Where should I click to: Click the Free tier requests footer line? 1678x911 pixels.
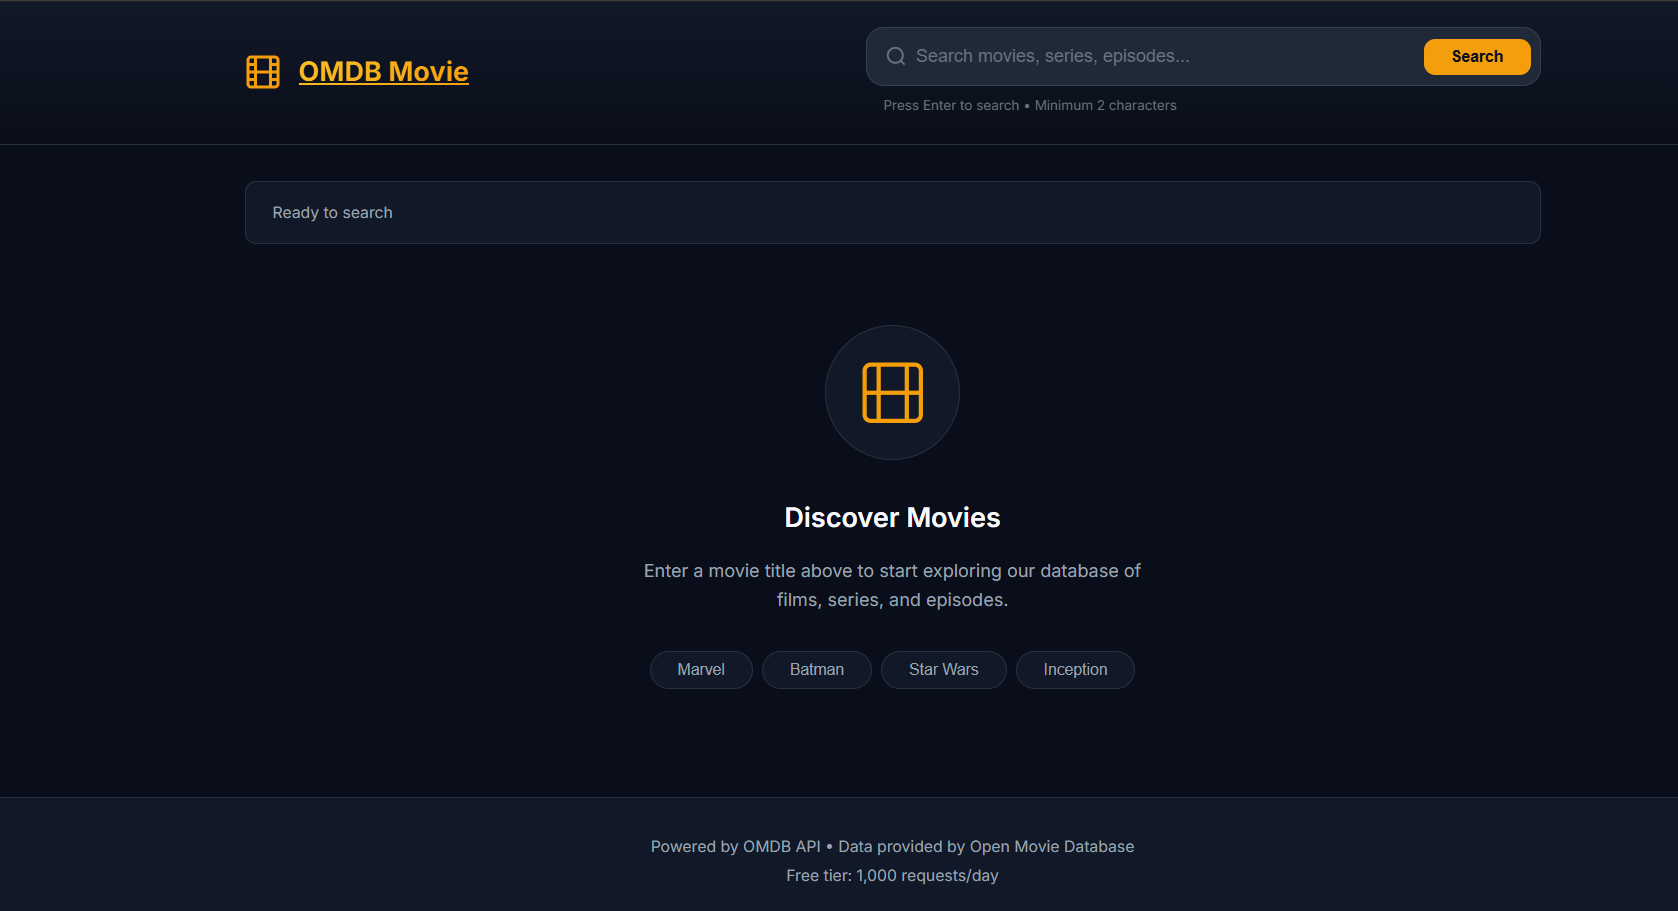[892, 876]
